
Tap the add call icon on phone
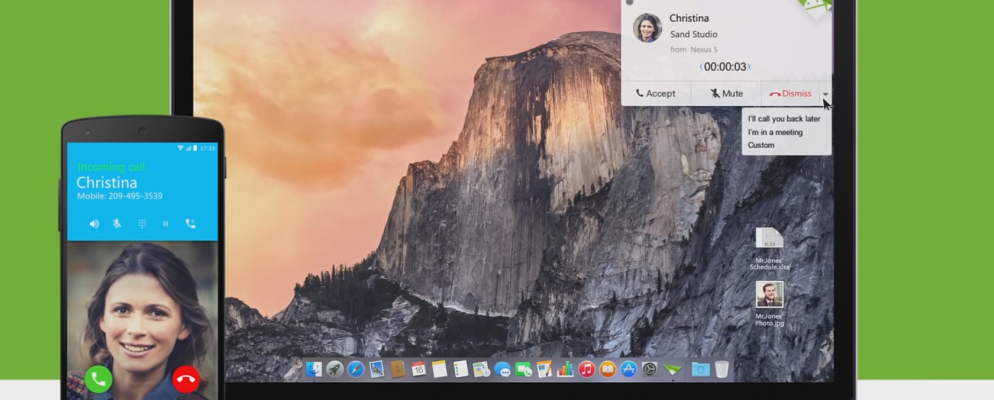(190, 224)
